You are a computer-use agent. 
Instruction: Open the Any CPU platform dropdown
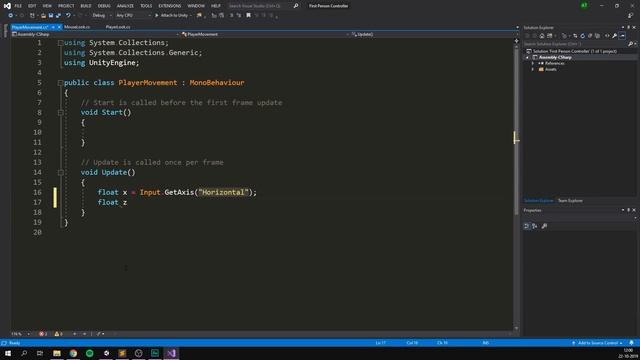133,16
